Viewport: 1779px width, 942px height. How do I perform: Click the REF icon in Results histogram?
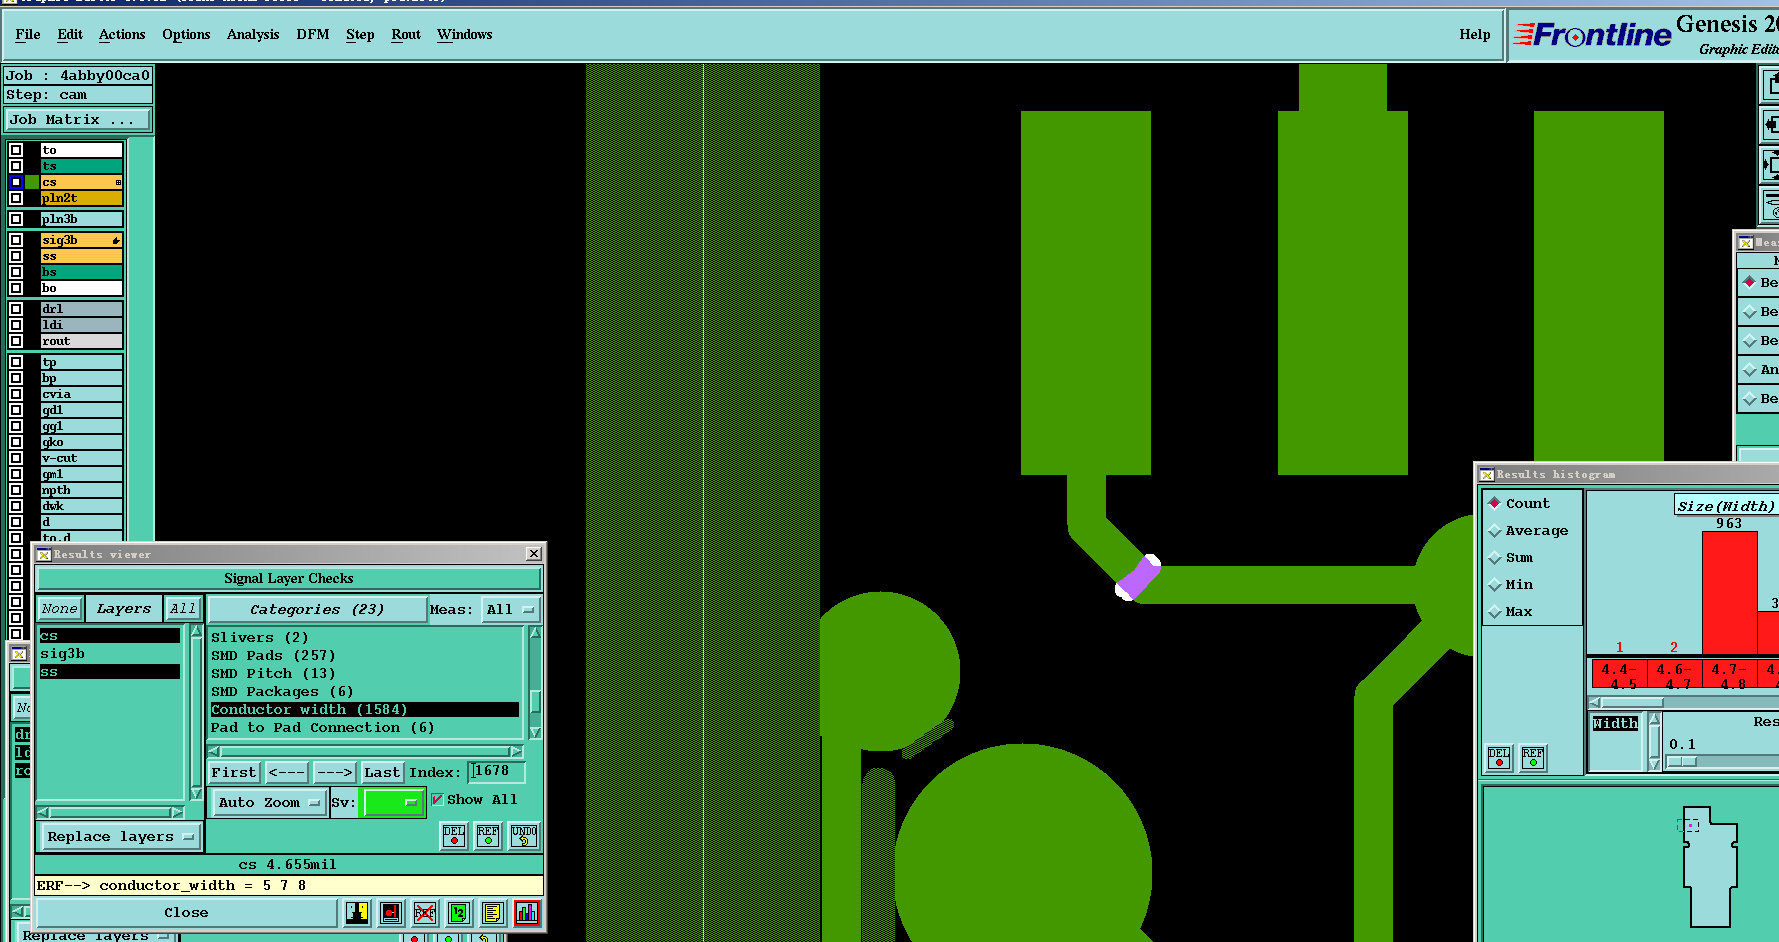1533,758
